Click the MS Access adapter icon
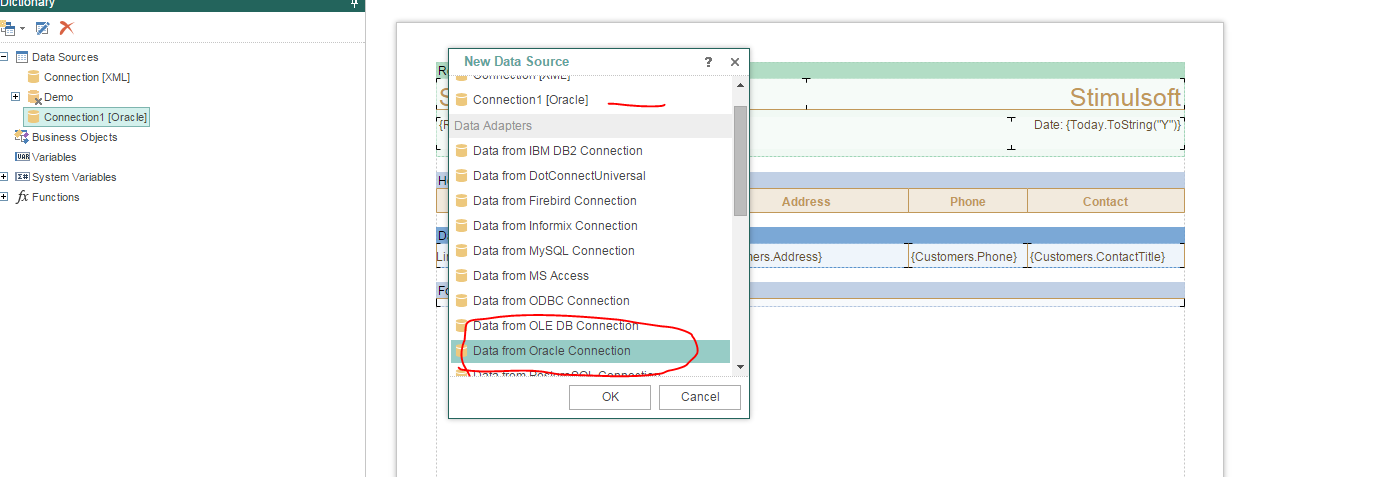Screen dimensions: 1375x477 click(461, 276)
